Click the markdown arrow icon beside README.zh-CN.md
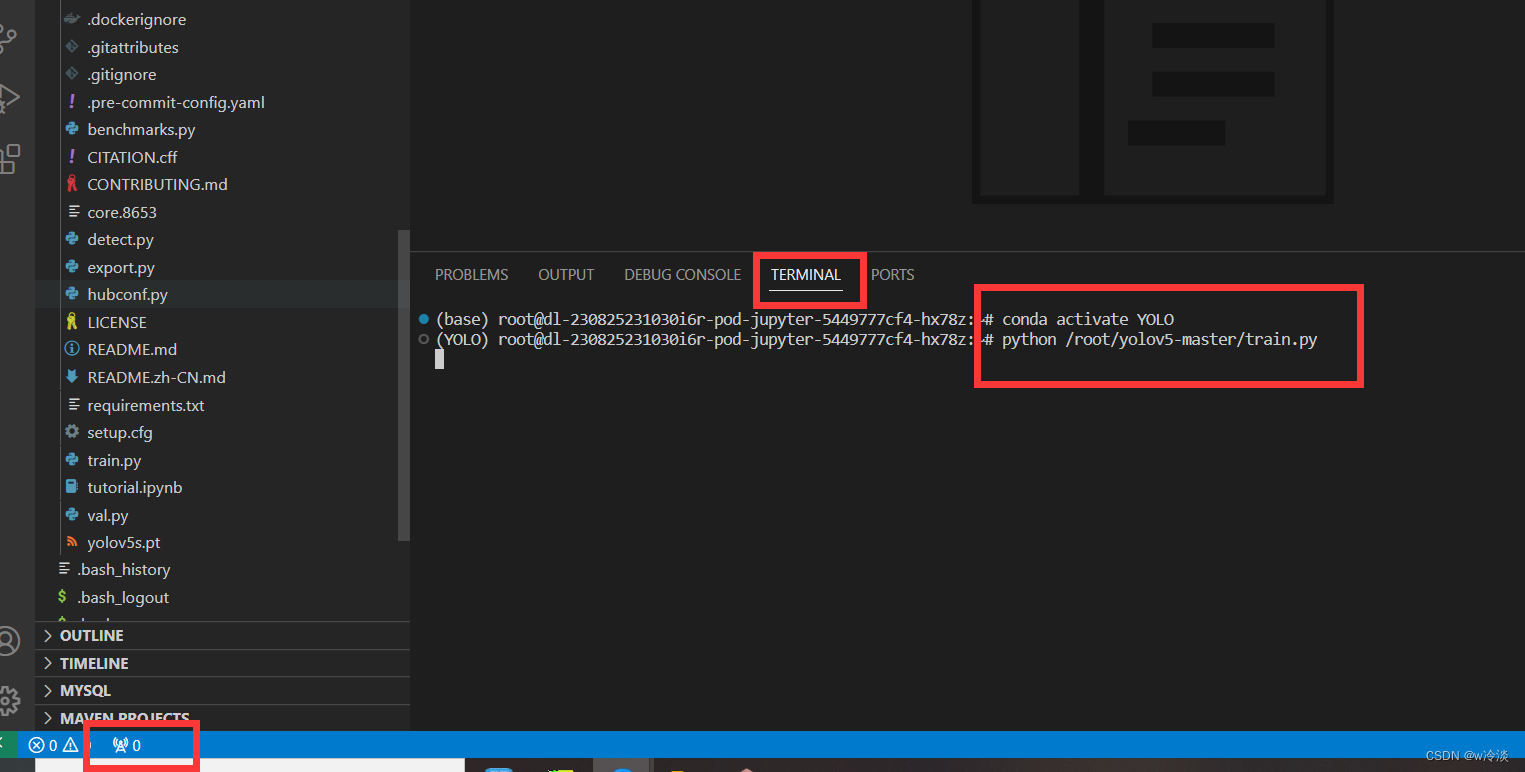 pos(72,377)
